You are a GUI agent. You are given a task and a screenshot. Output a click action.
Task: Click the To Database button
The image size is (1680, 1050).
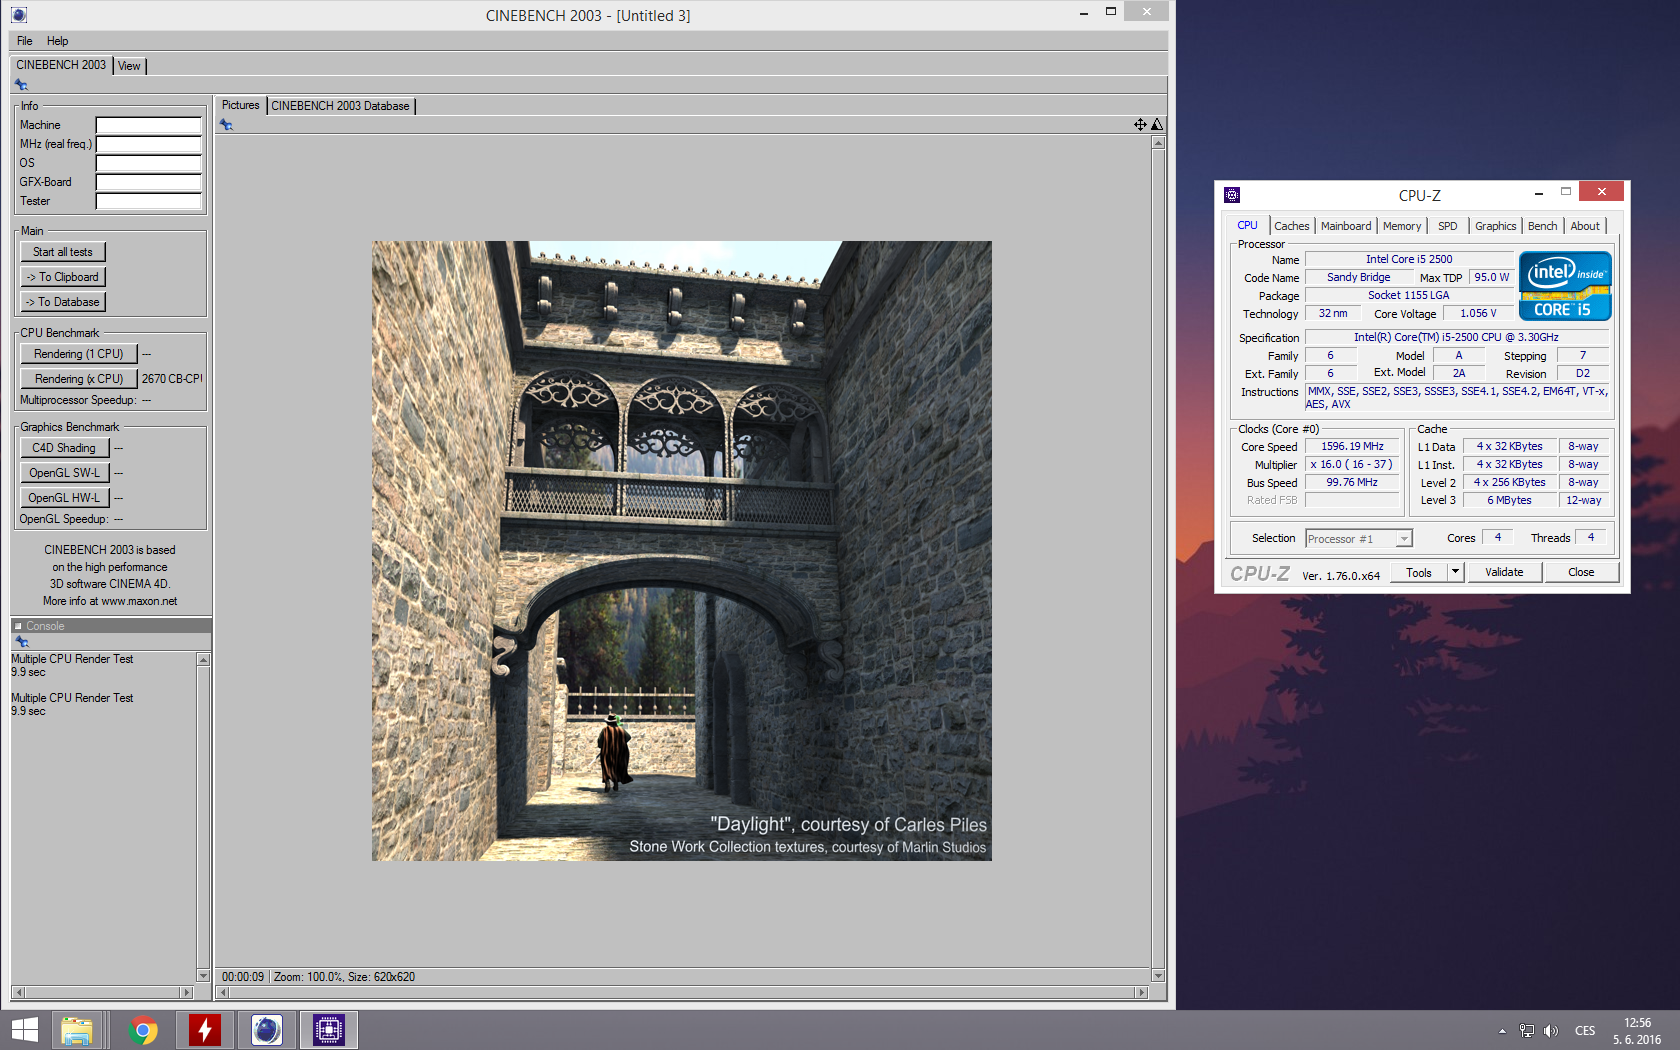tap(63, 302)
